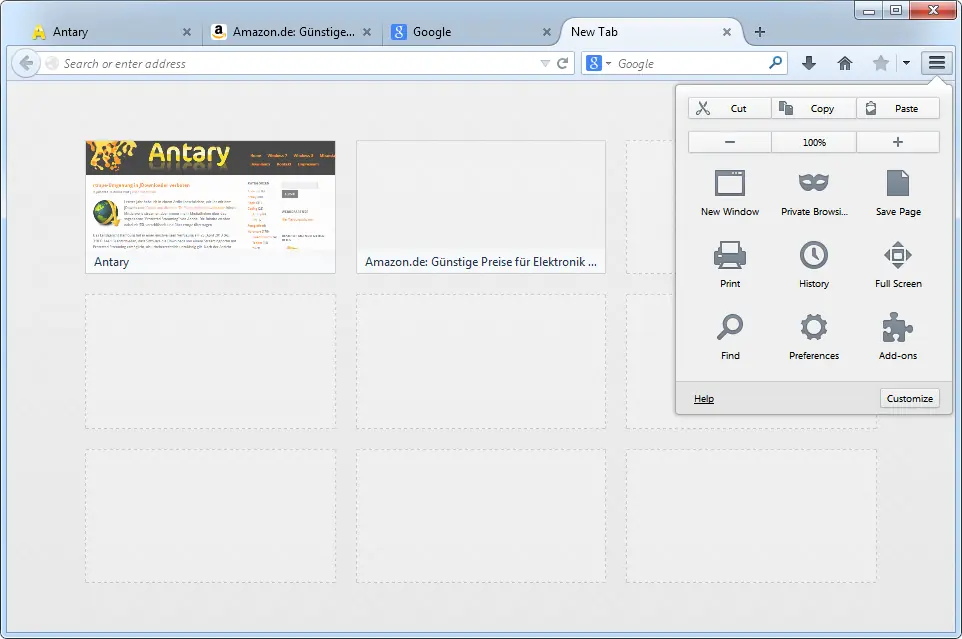
Task: Toggle the hamburger menu button
Action: pos(936,63)
